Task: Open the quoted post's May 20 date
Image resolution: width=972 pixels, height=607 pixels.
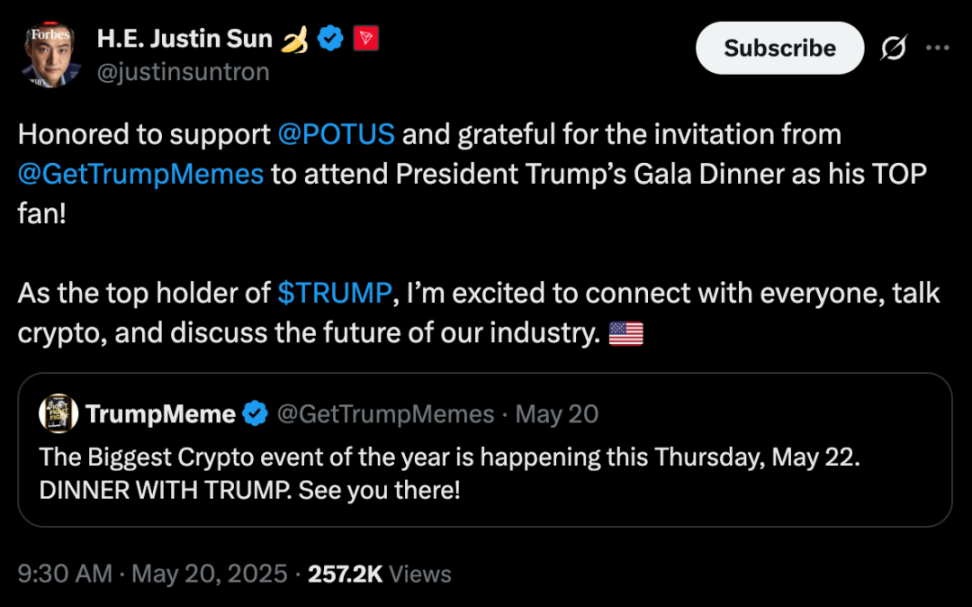Action: coord(569,414)
